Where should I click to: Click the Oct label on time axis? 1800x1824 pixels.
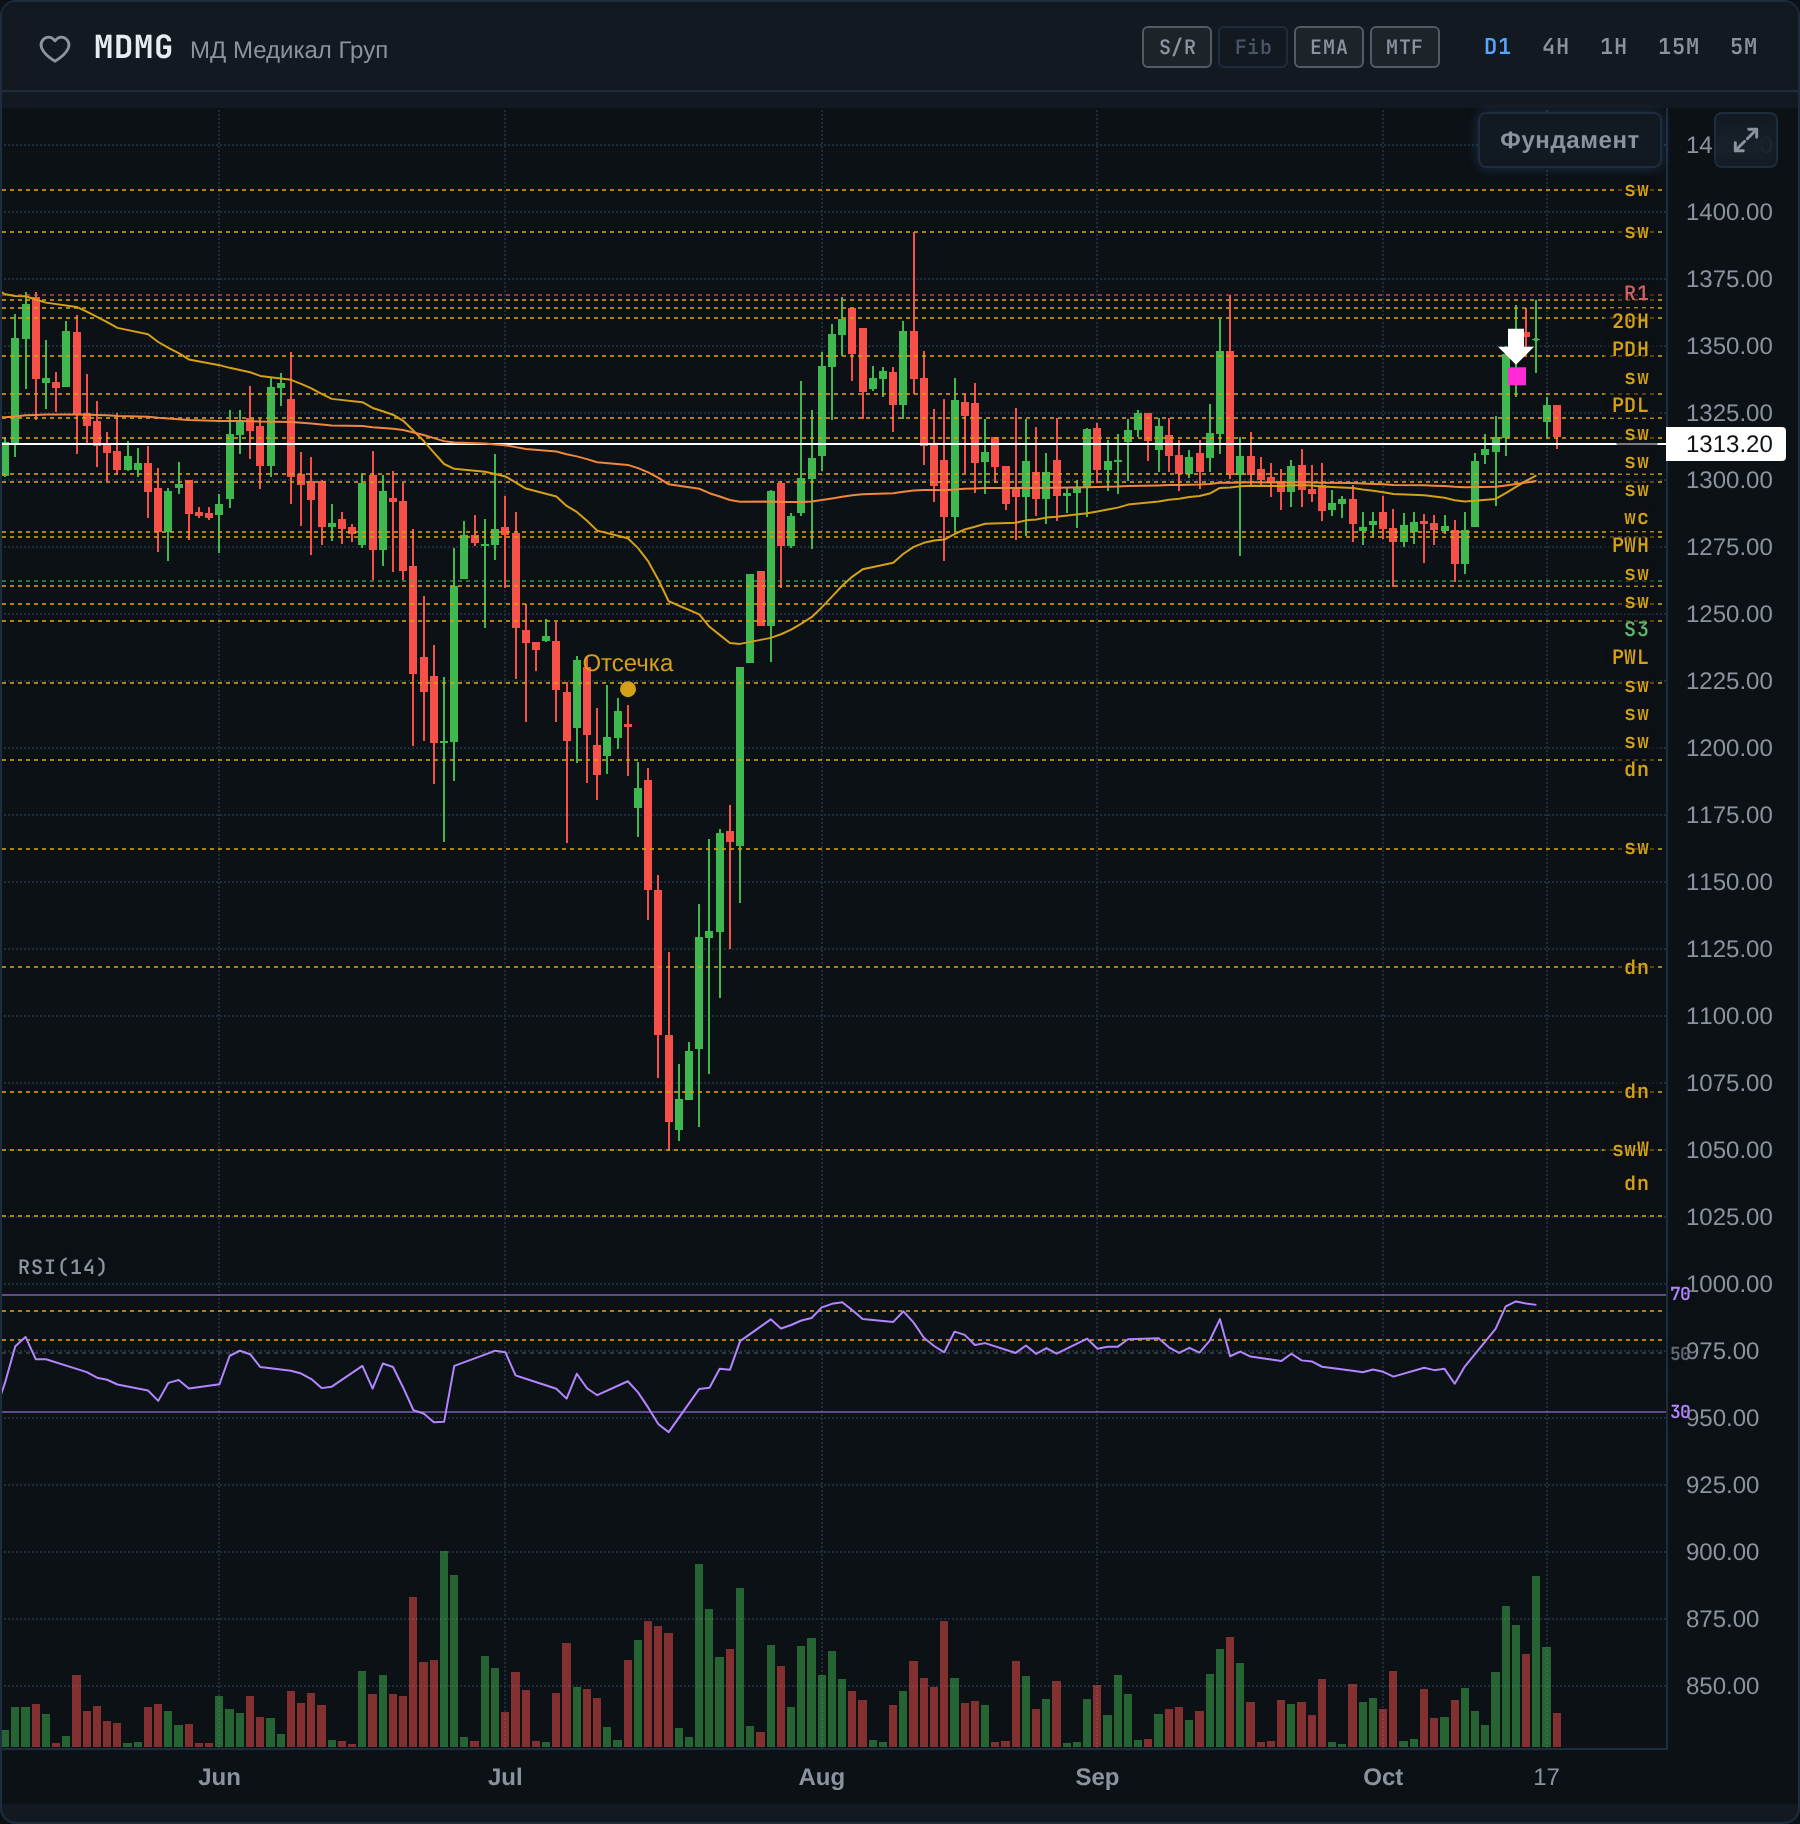coord(1382,1777)
